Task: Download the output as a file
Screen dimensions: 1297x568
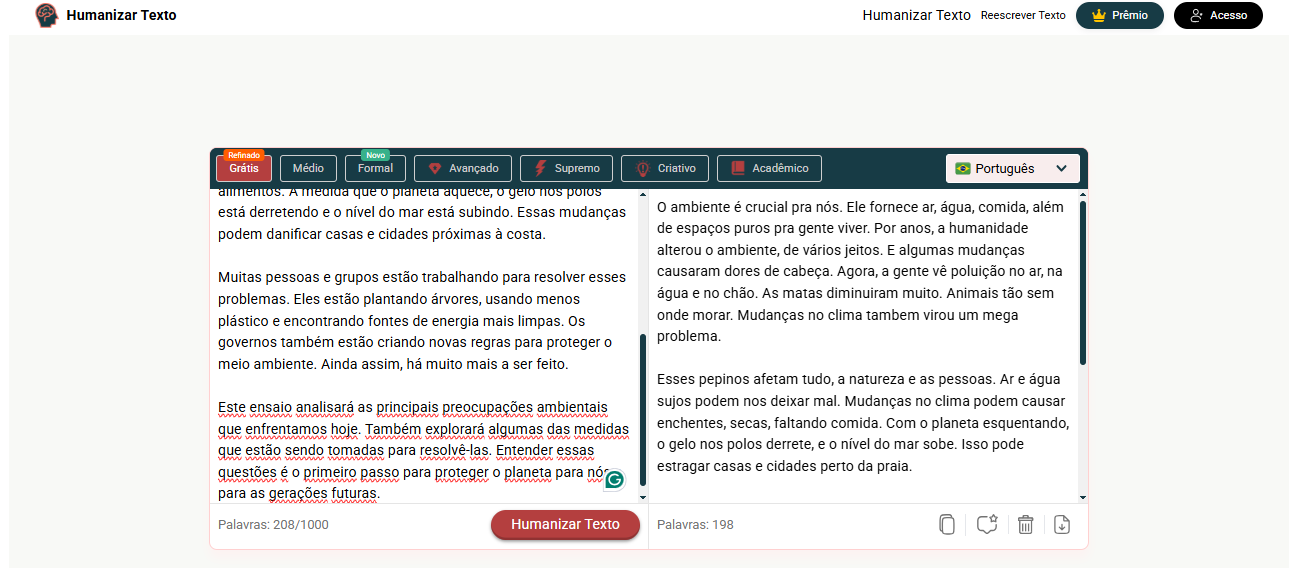Action: coord(1062,525)
